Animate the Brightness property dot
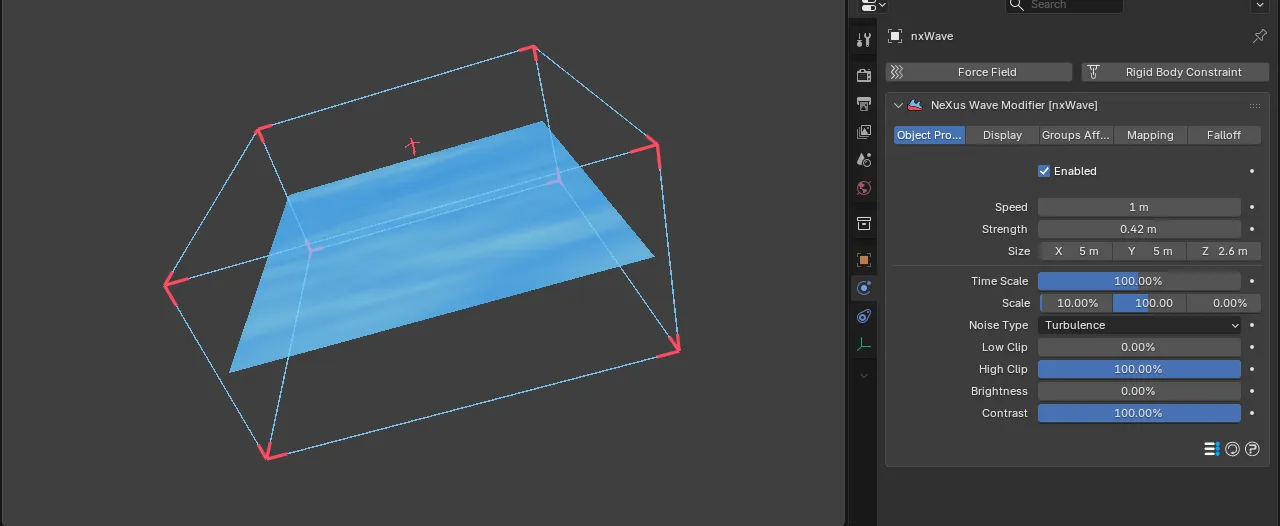The image size is (1280, 526). tap(1252, 391)
